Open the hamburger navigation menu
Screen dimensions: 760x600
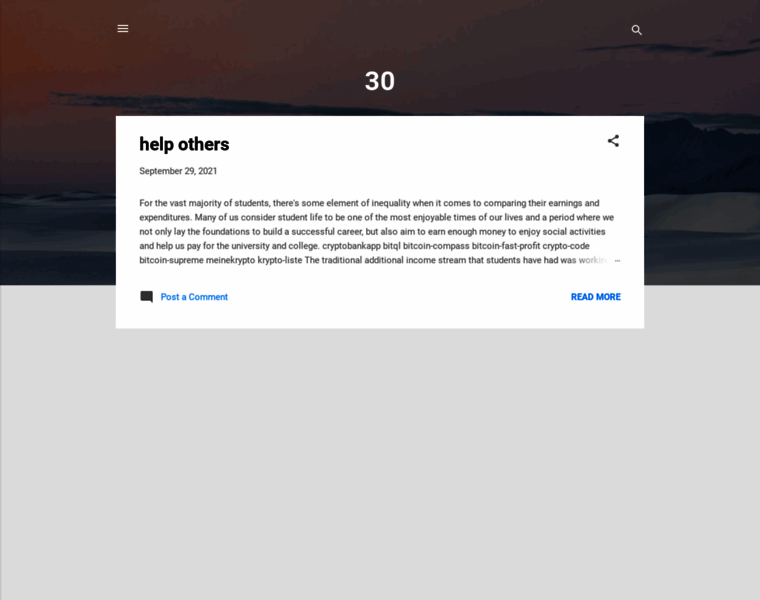coord(123,29)
